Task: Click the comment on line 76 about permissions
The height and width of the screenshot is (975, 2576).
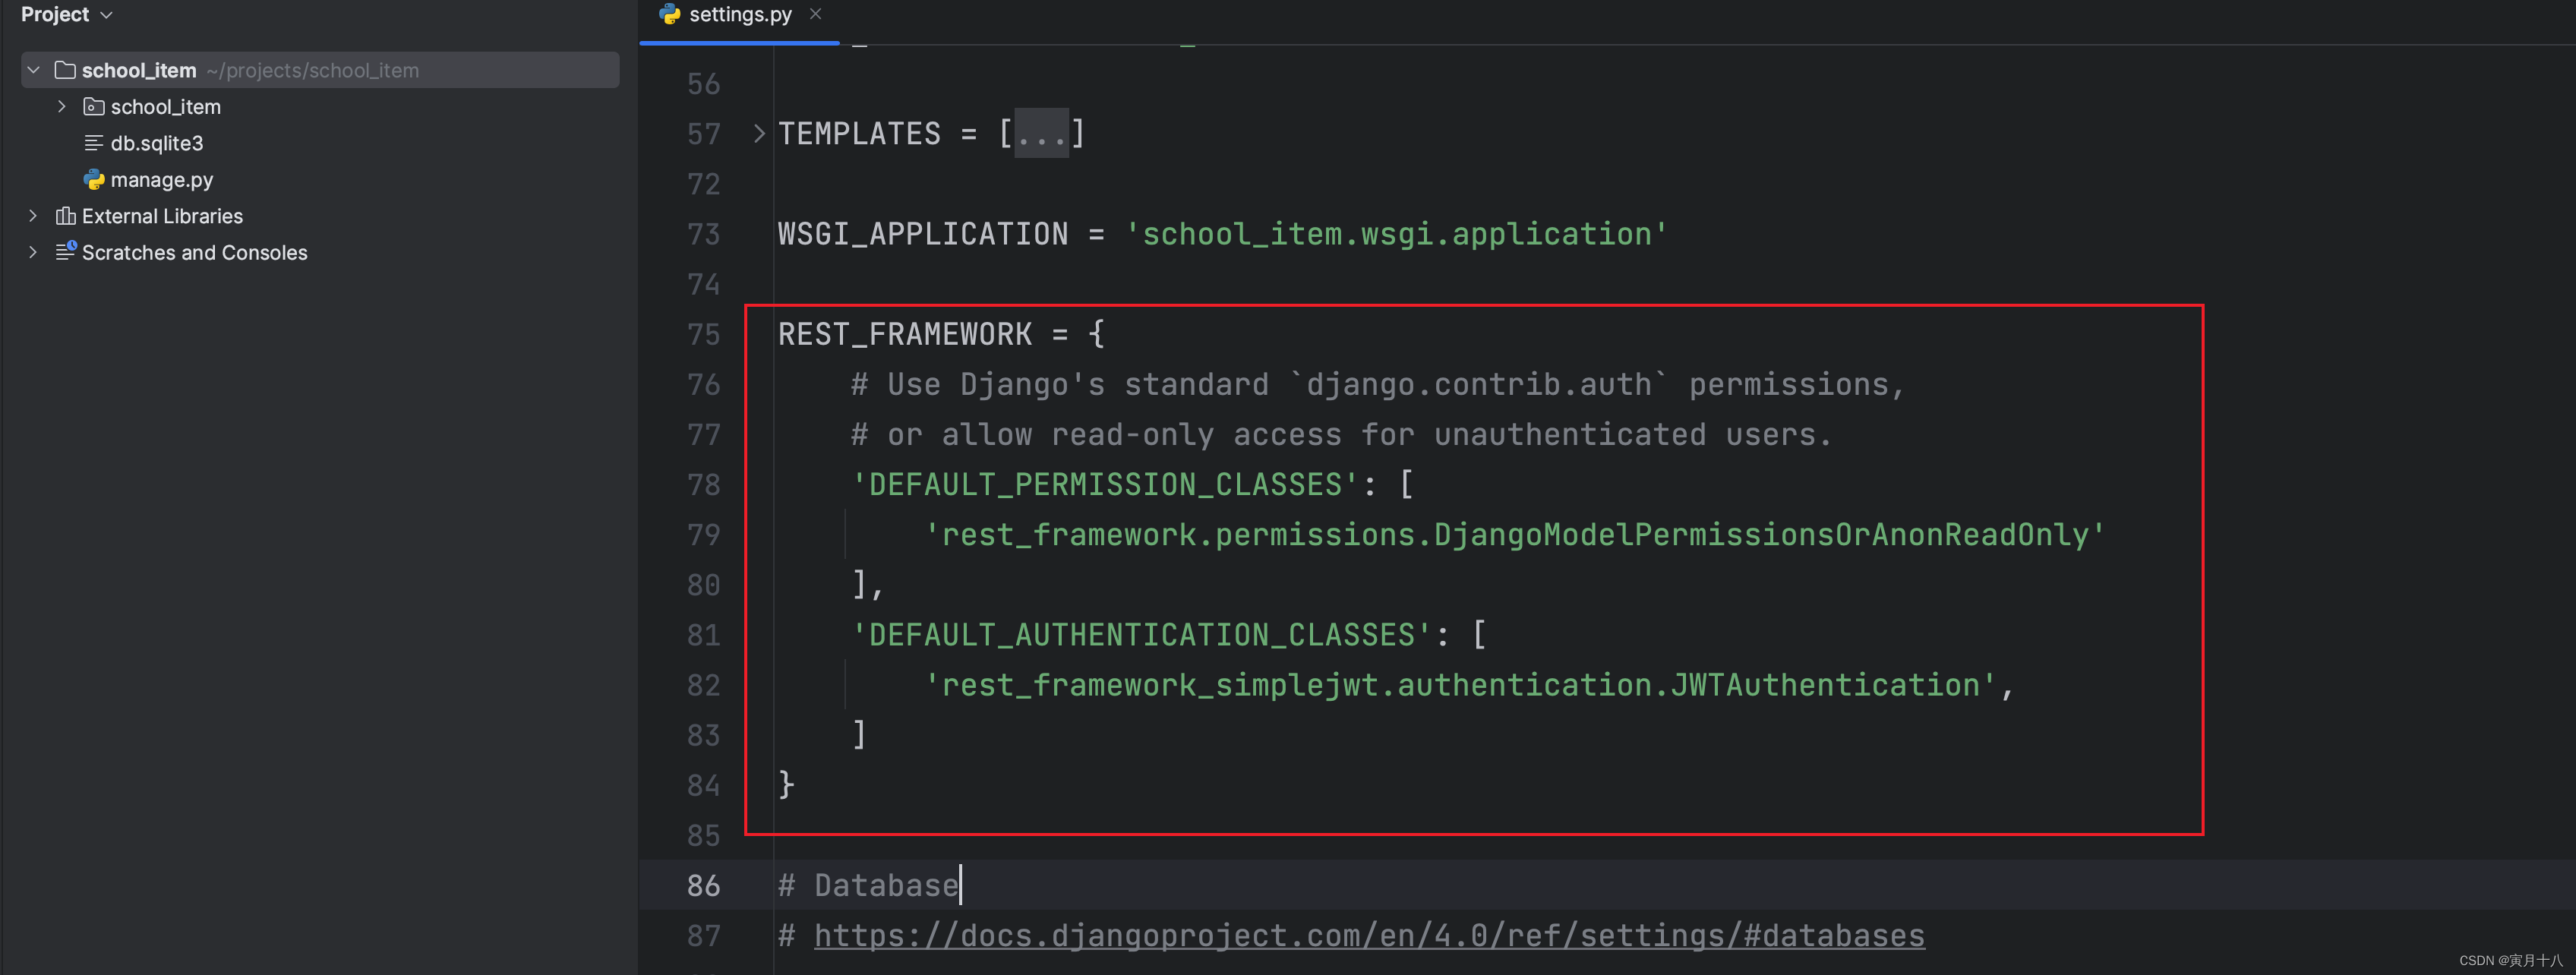Action: (x=1378, y=385)
